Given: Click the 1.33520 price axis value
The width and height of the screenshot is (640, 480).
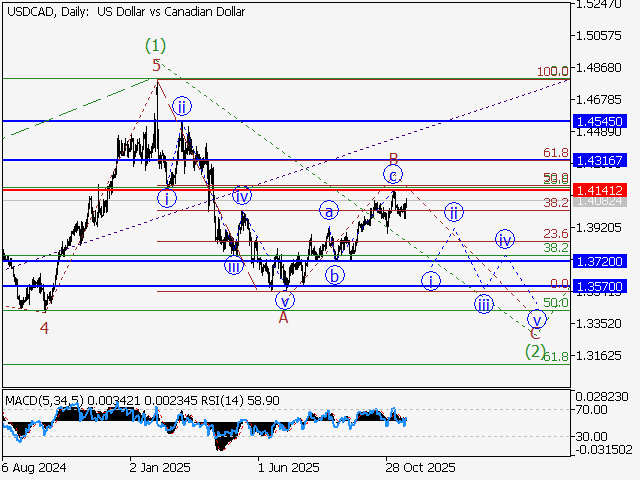Looking at the screenshot, I should tap(599, 324).
